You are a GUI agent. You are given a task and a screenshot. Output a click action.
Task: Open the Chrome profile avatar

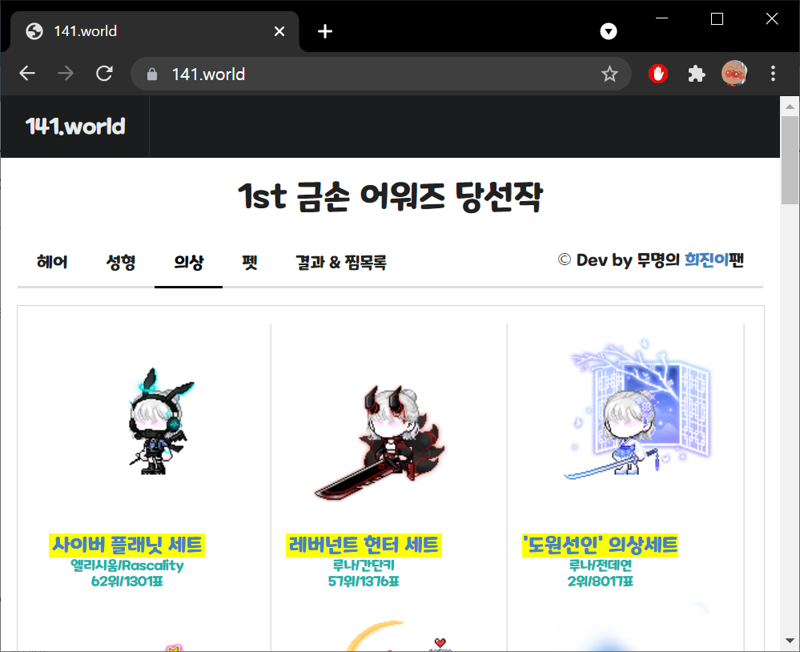point(735,74)
